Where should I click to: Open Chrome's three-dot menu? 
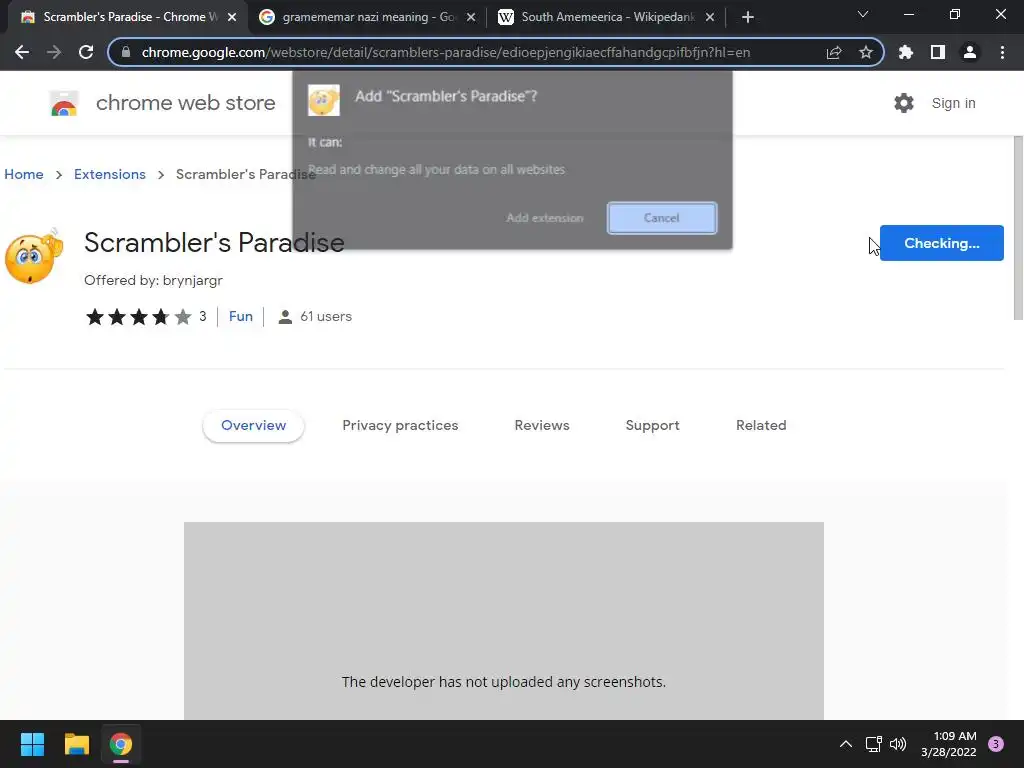click(x=1002, y=52)
